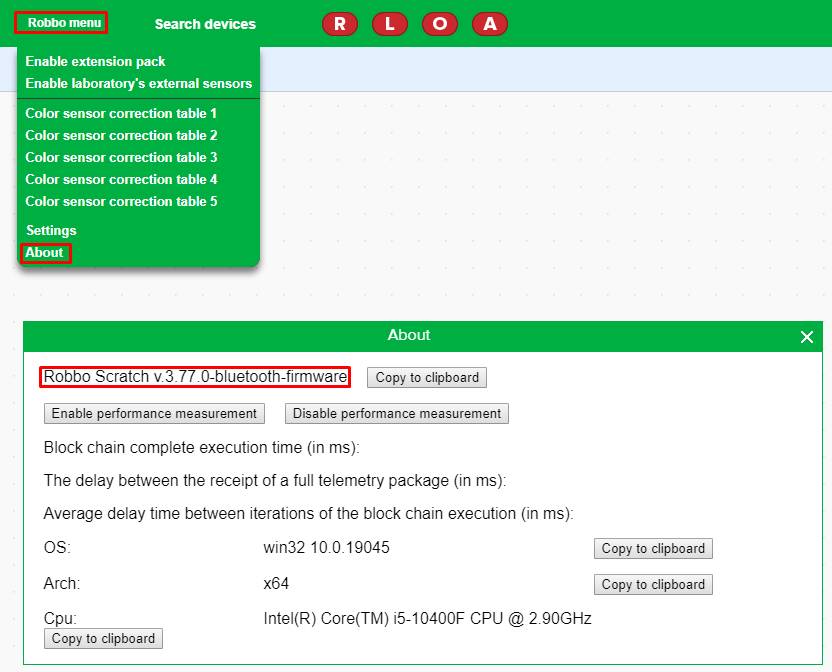Click the Block chain complete execution time line
Viewport: 832px width, 672px height.
202,447
